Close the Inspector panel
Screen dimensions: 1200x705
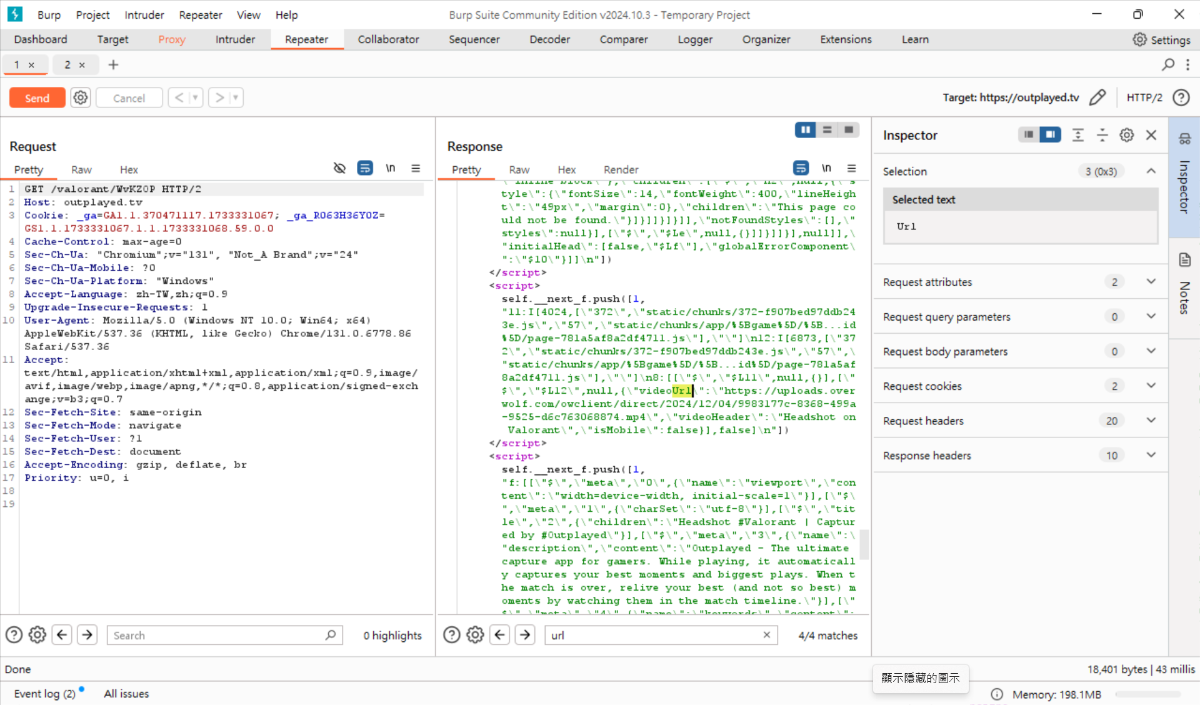1151,135
